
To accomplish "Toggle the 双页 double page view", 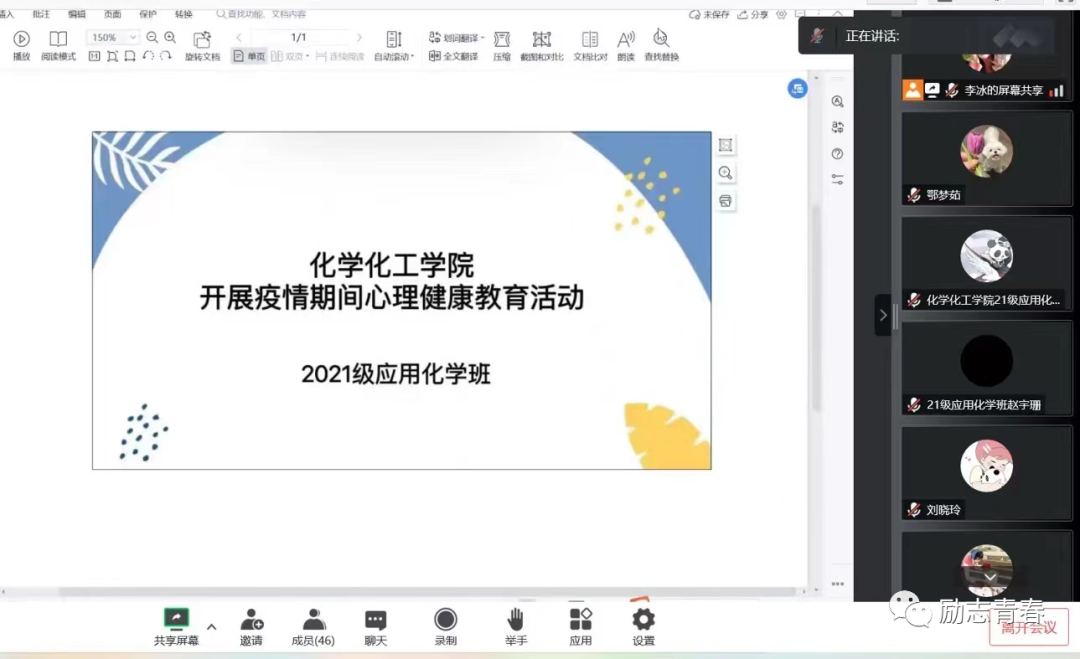I will point(290,57).
